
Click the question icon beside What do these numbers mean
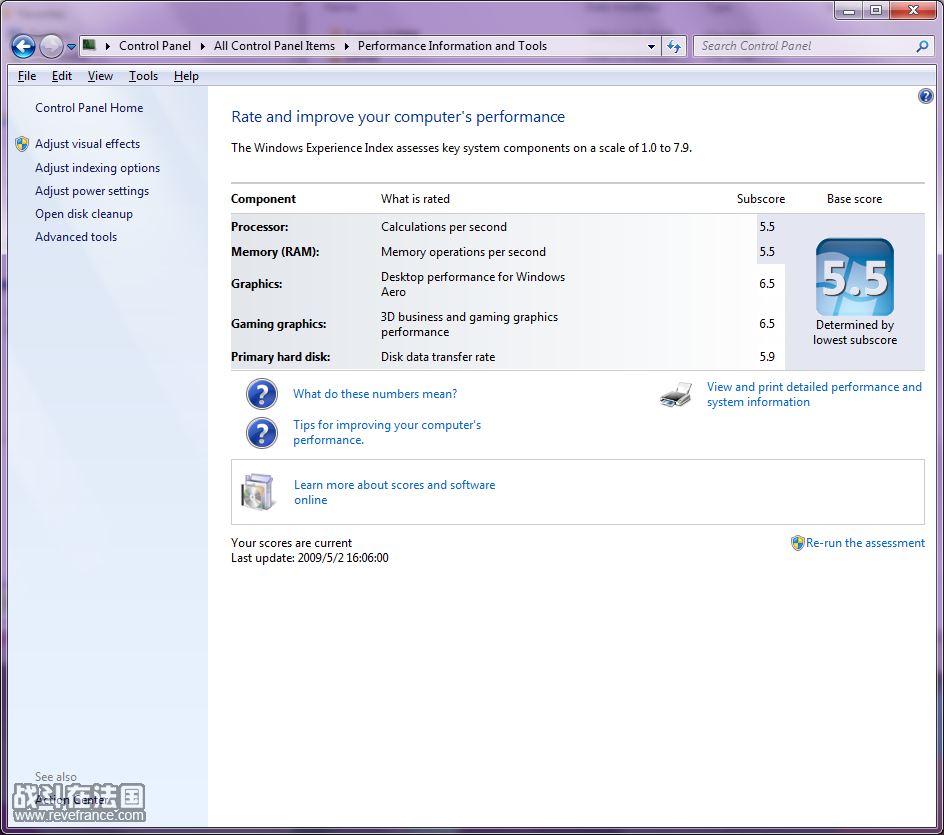[x=262, y=394]
